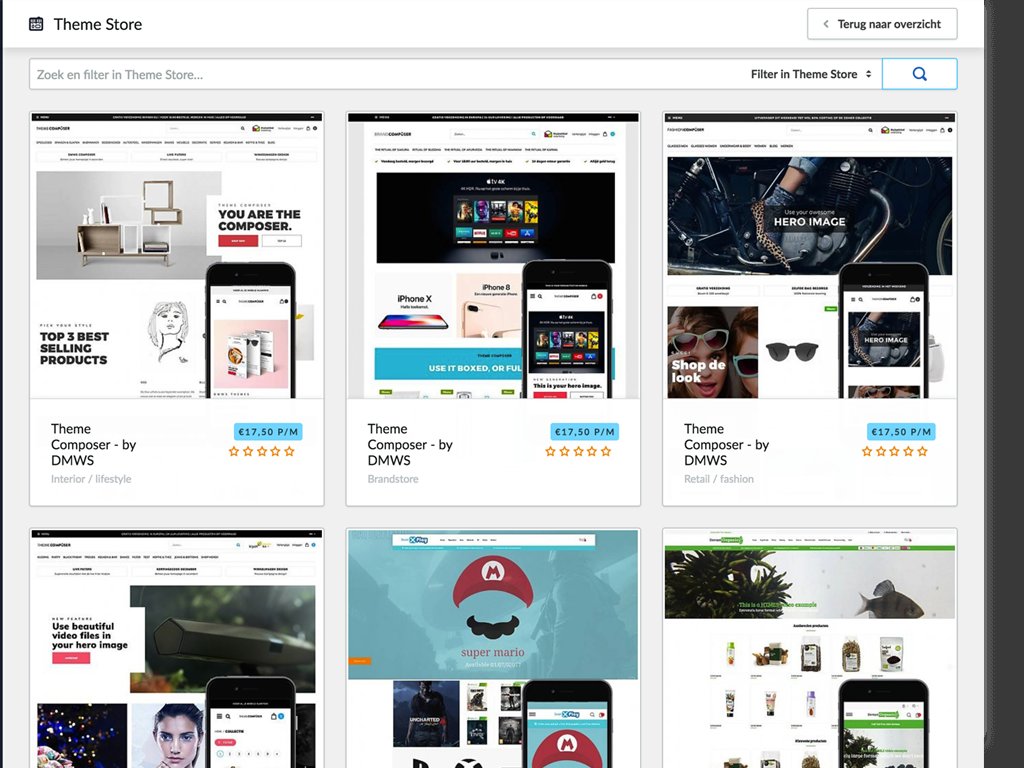Click the 'Retail / fashion' category text
1024x768 pixels.
coord(718,479)
